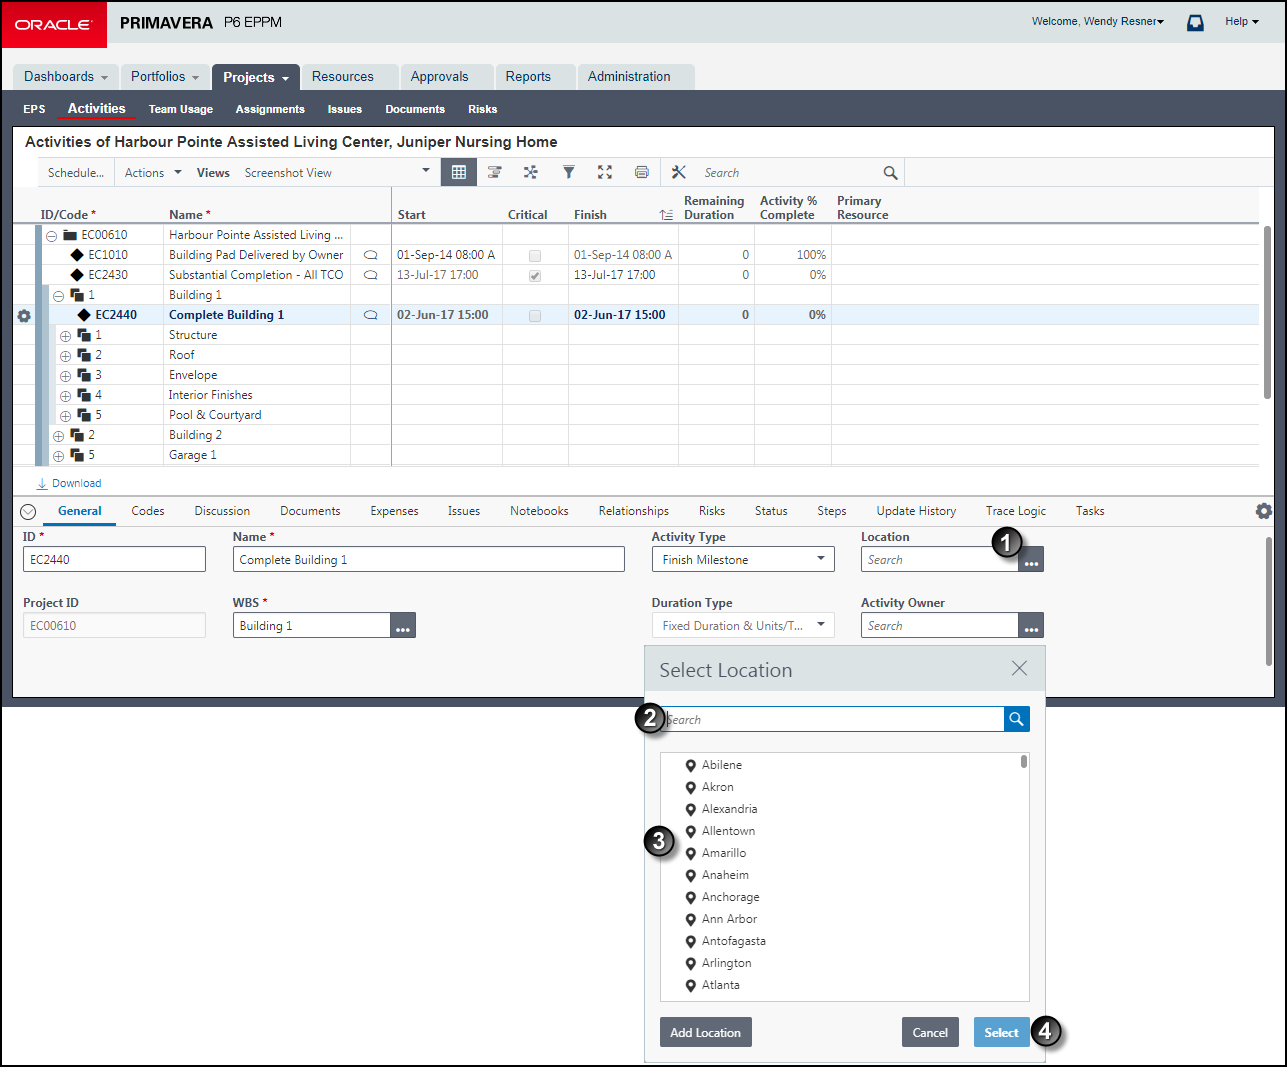
Task: Open the Duration Type dropdown
Action: pos(743,626)
